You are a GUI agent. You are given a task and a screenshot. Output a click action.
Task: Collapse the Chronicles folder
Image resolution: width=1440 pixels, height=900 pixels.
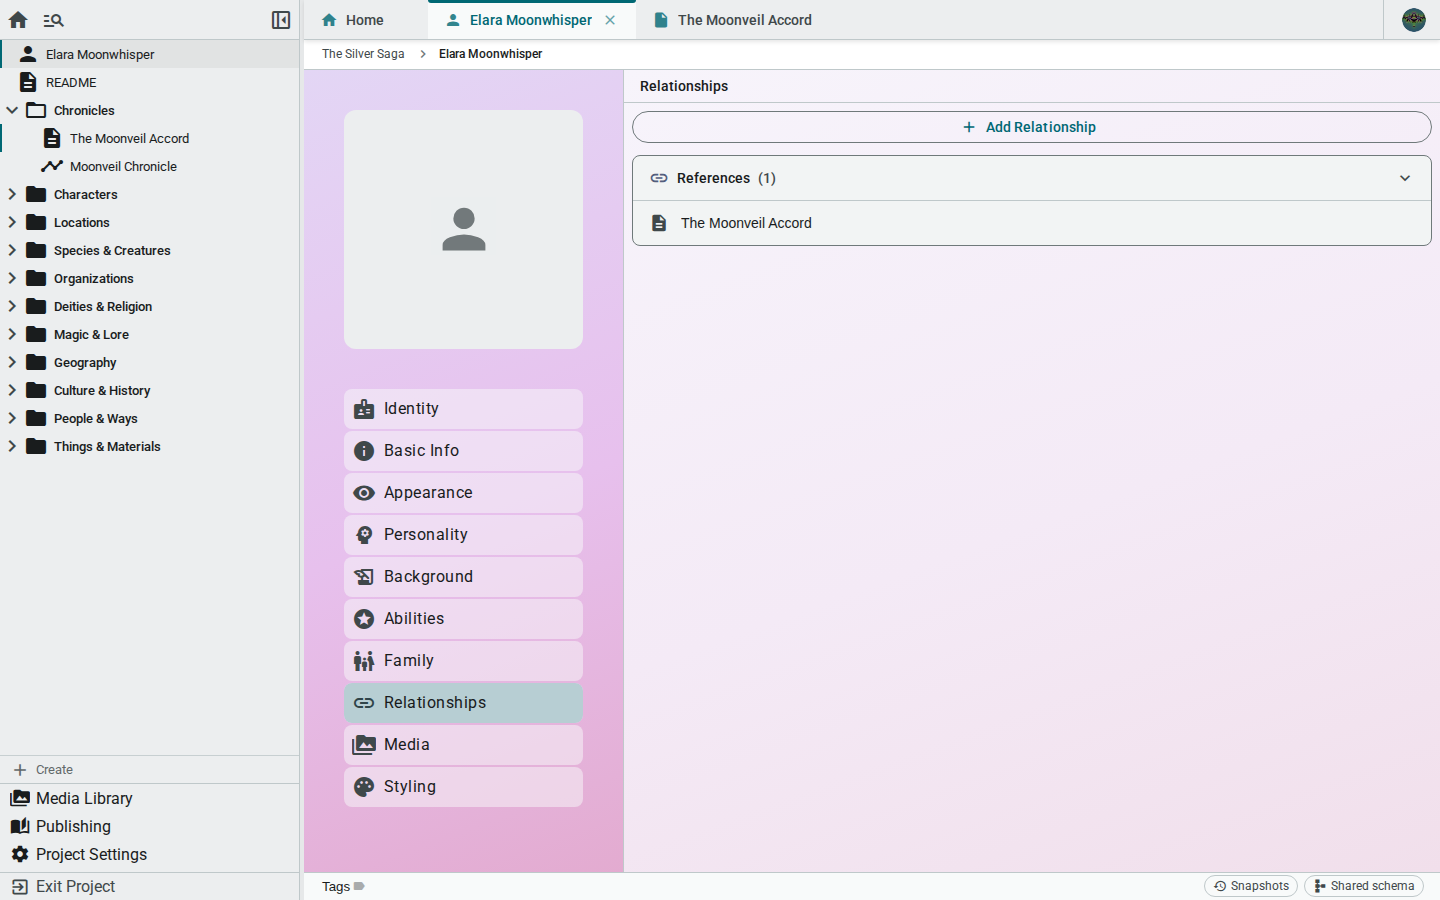point(12,110)
